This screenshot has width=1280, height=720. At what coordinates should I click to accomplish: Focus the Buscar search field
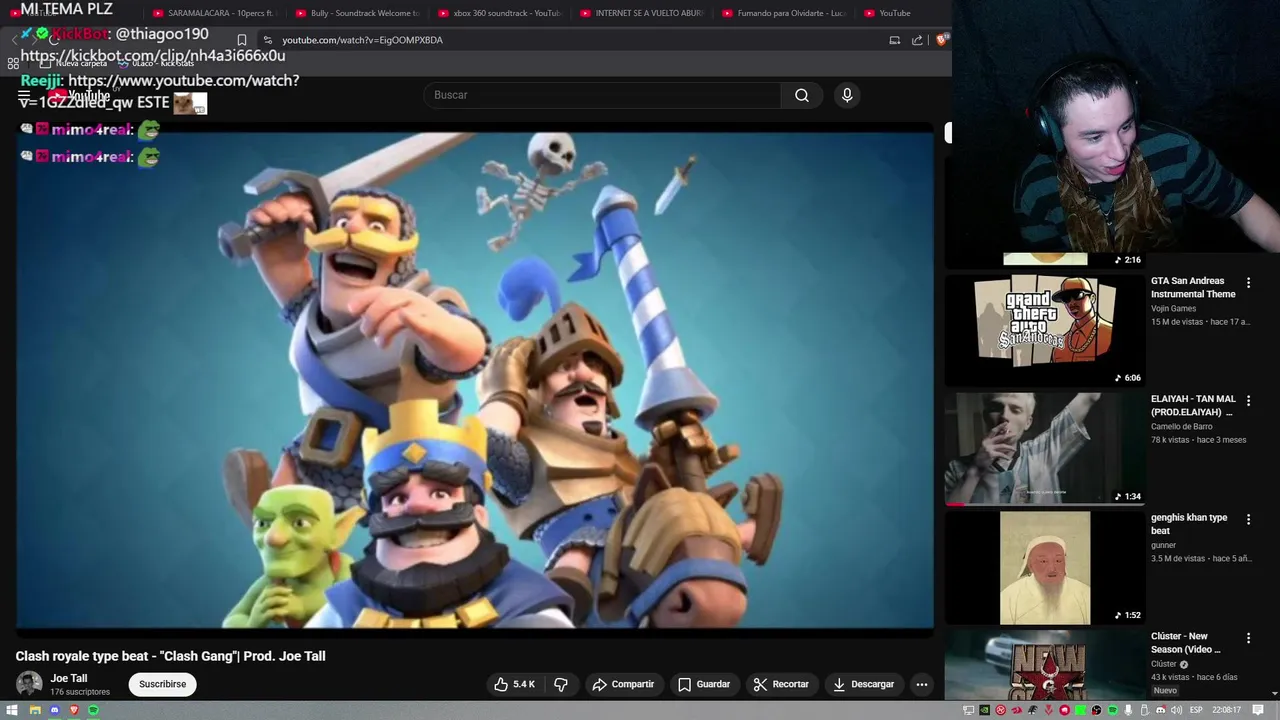[603, 95]
